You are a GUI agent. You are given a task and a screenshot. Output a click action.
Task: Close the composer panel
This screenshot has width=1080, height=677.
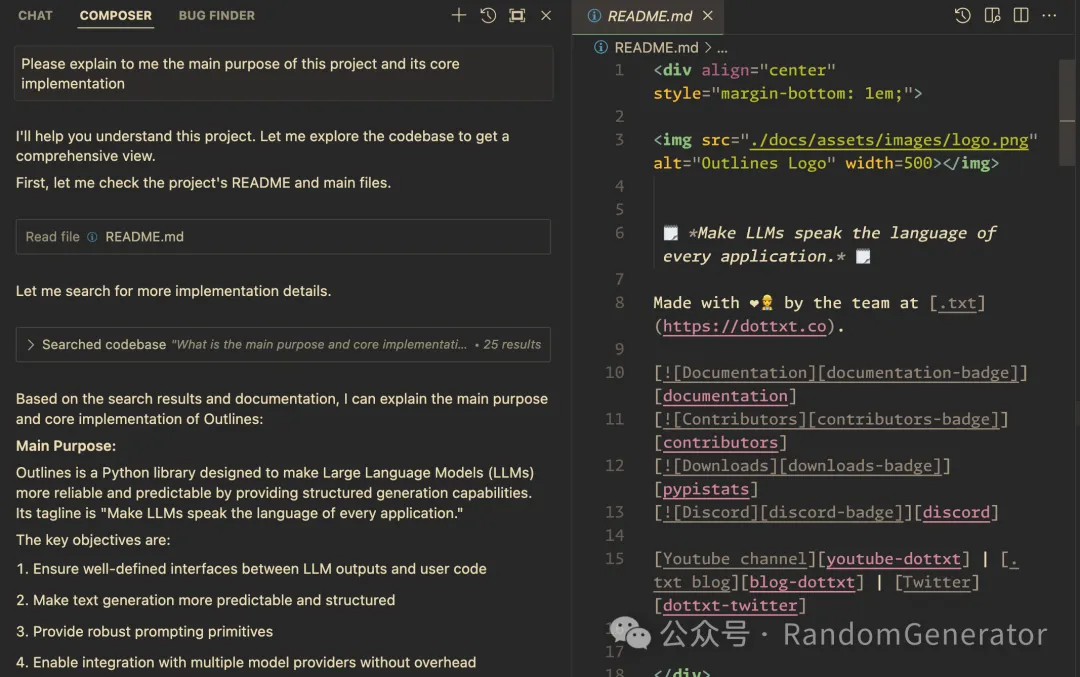tap(546, 15)
